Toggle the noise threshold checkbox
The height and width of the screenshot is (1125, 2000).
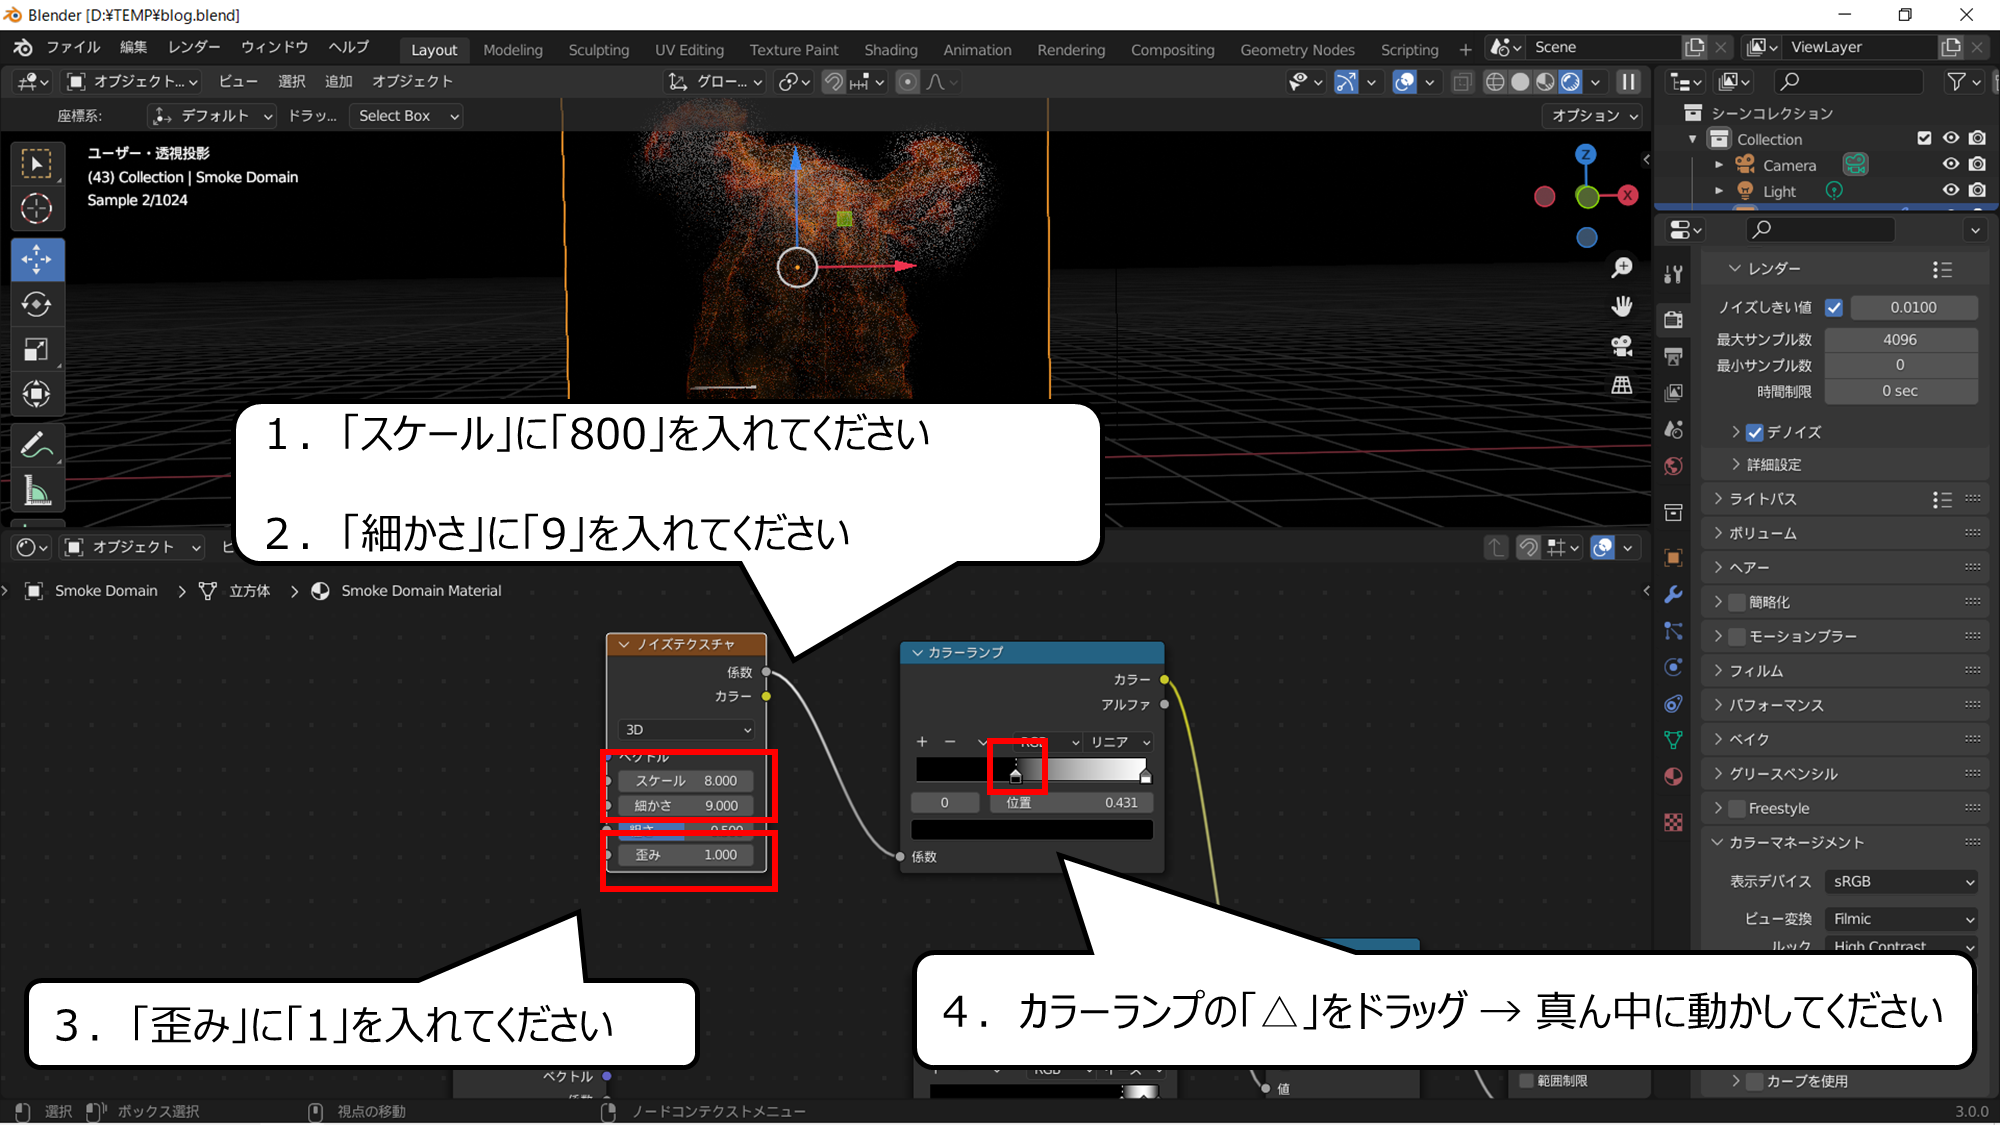pos(1834,308)
